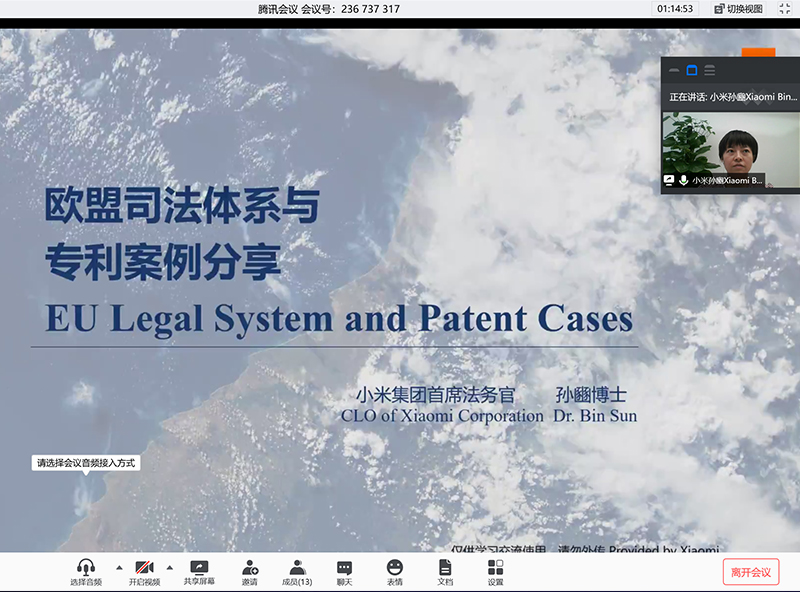Viewport: 800px width, 592px height.
Task: Open meeting settings (设置)
Action: [x=495, y=572]
